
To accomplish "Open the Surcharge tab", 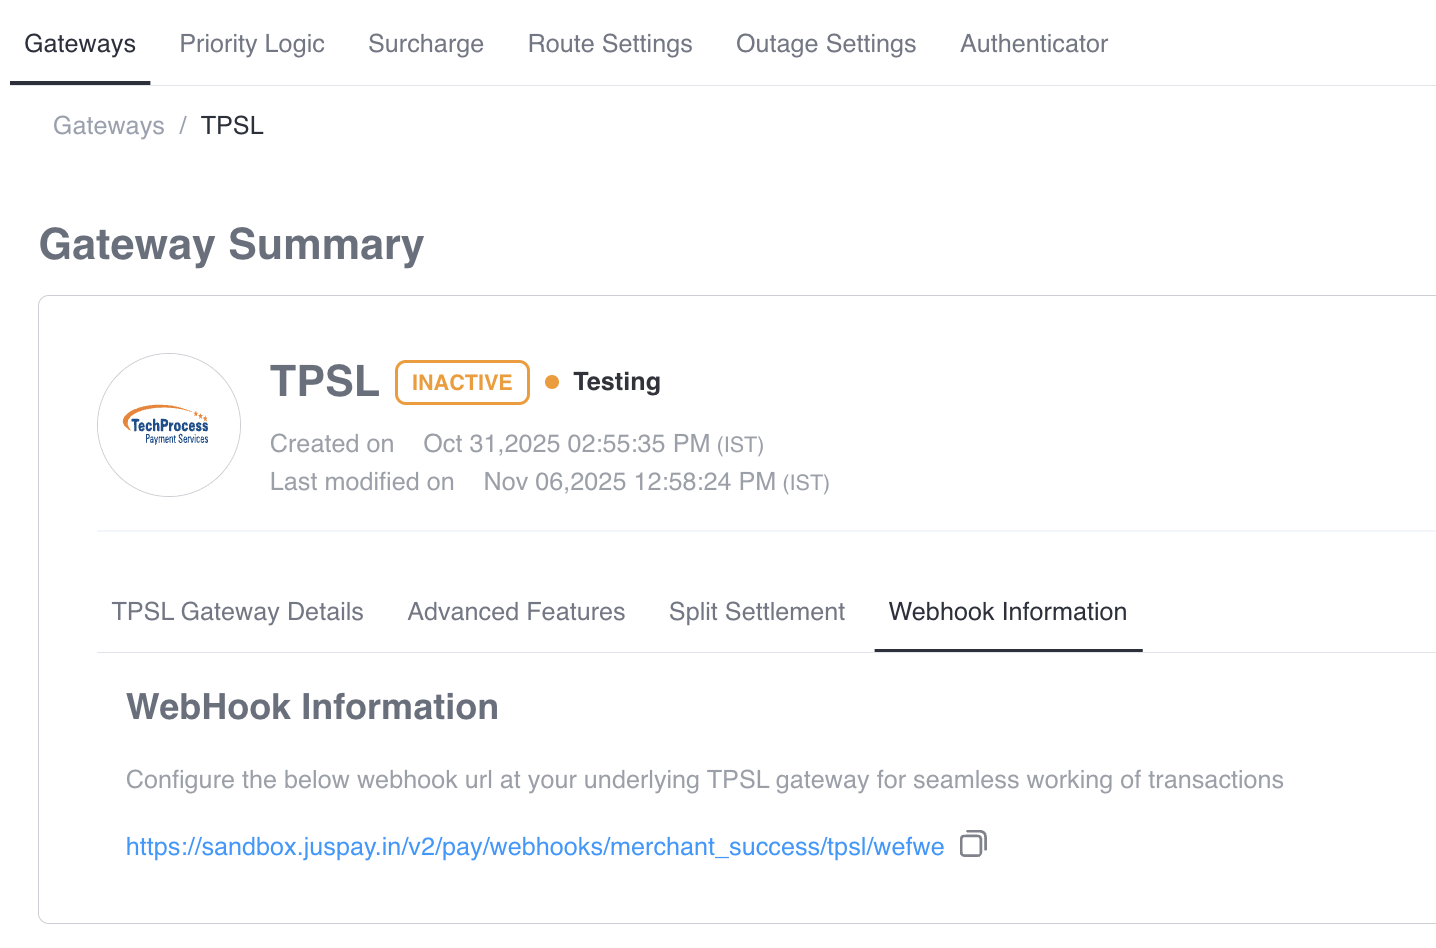I will tap(426, 44).
